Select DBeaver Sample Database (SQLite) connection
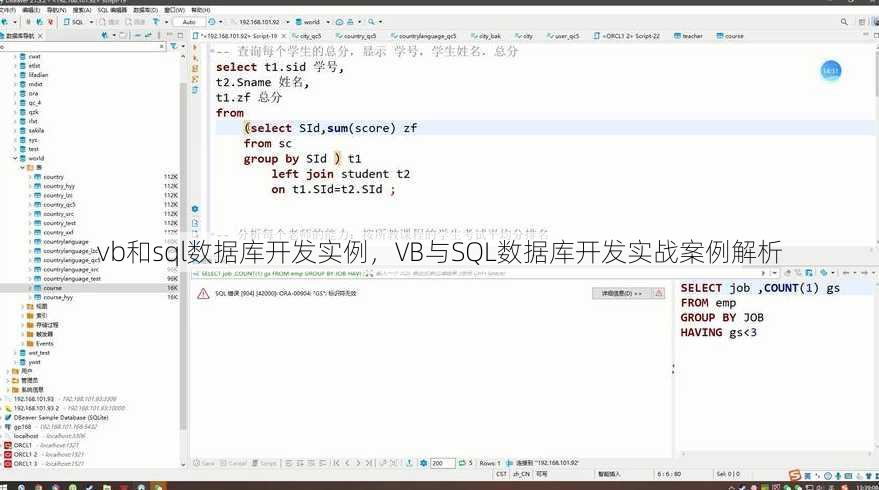Image resolution: width=879 pixels, height=490 pixels. tap(61, 418)
